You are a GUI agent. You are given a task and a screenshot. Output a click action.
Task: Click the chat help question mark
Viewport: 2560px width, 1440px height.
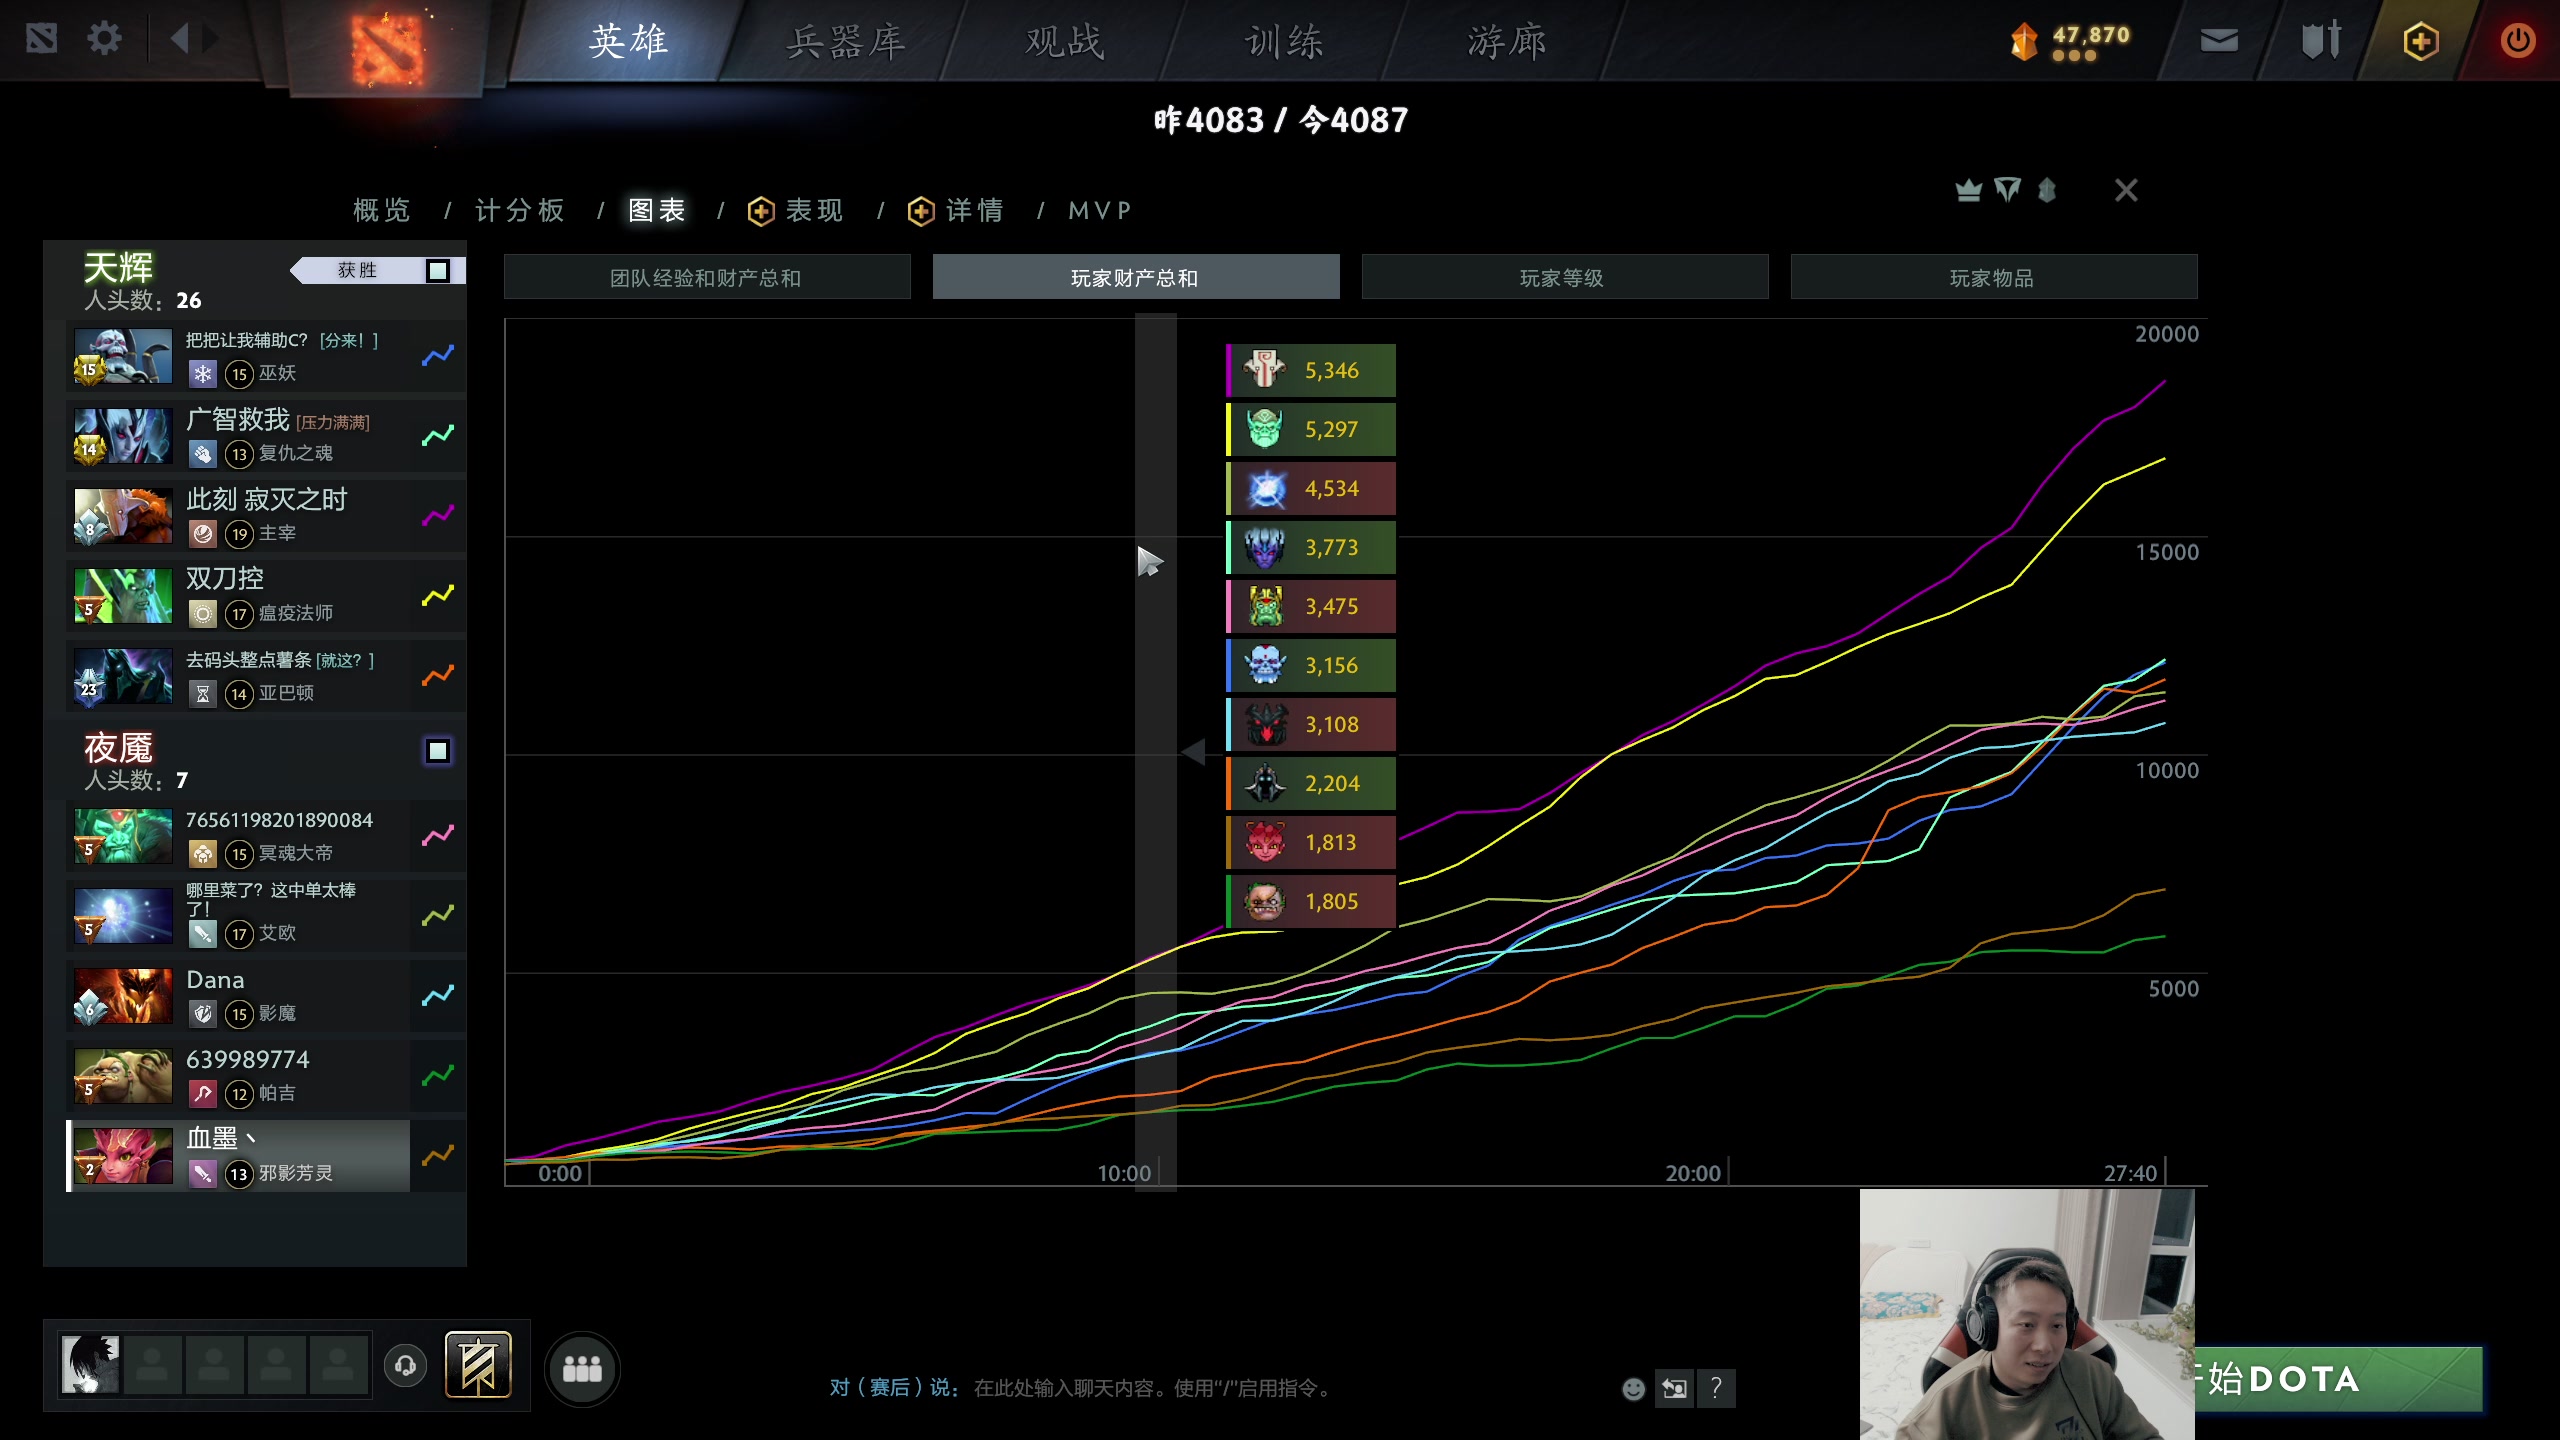click(x=1716, y=1388)
